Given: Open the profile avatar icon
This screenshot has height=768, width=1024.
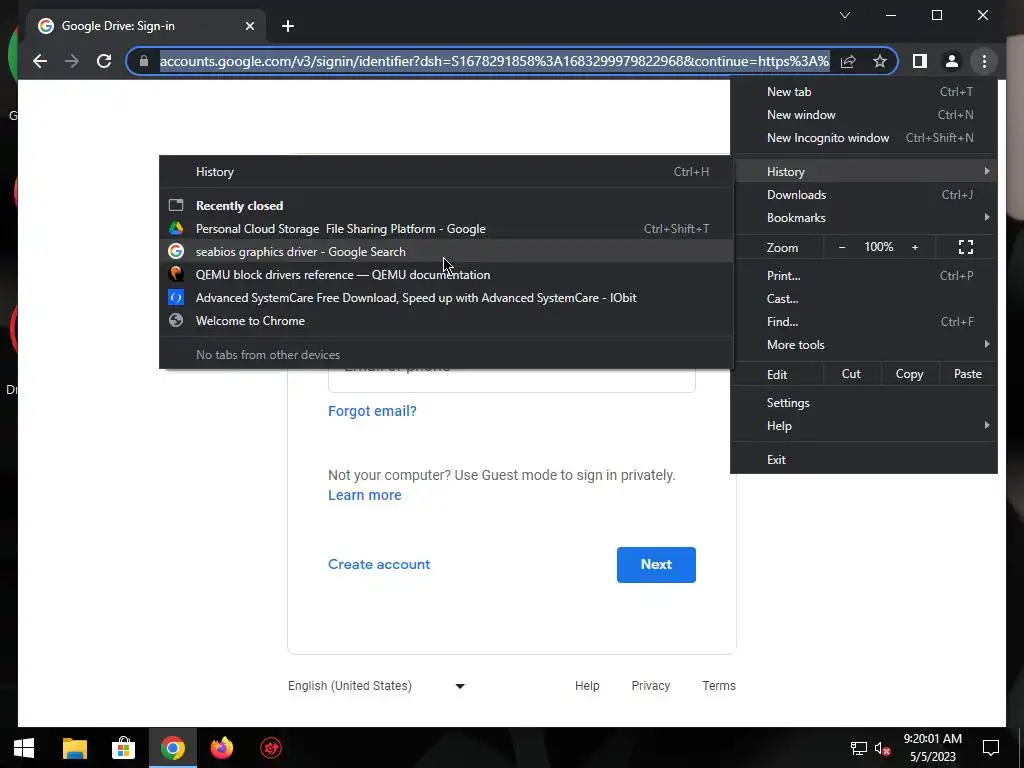Looking at the screenshot, I should [952, 61].
